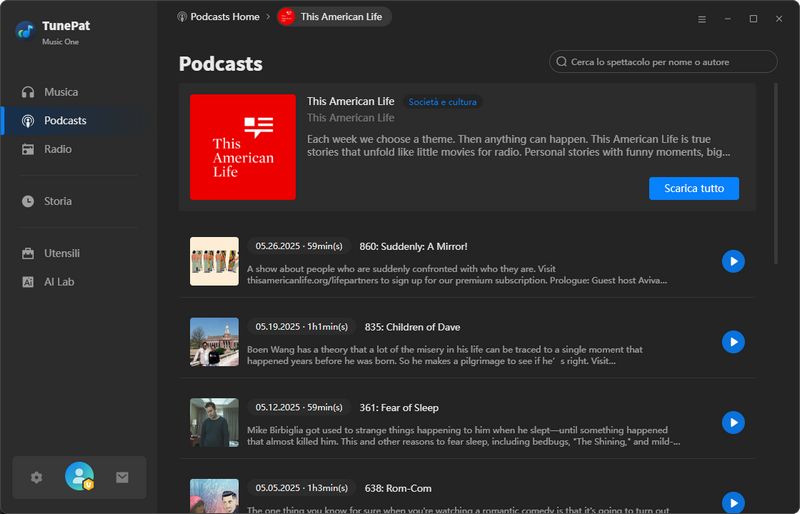Click the TunePat logo icon
The width and height of the screenshot is (800, 514).
coord(25,30)
